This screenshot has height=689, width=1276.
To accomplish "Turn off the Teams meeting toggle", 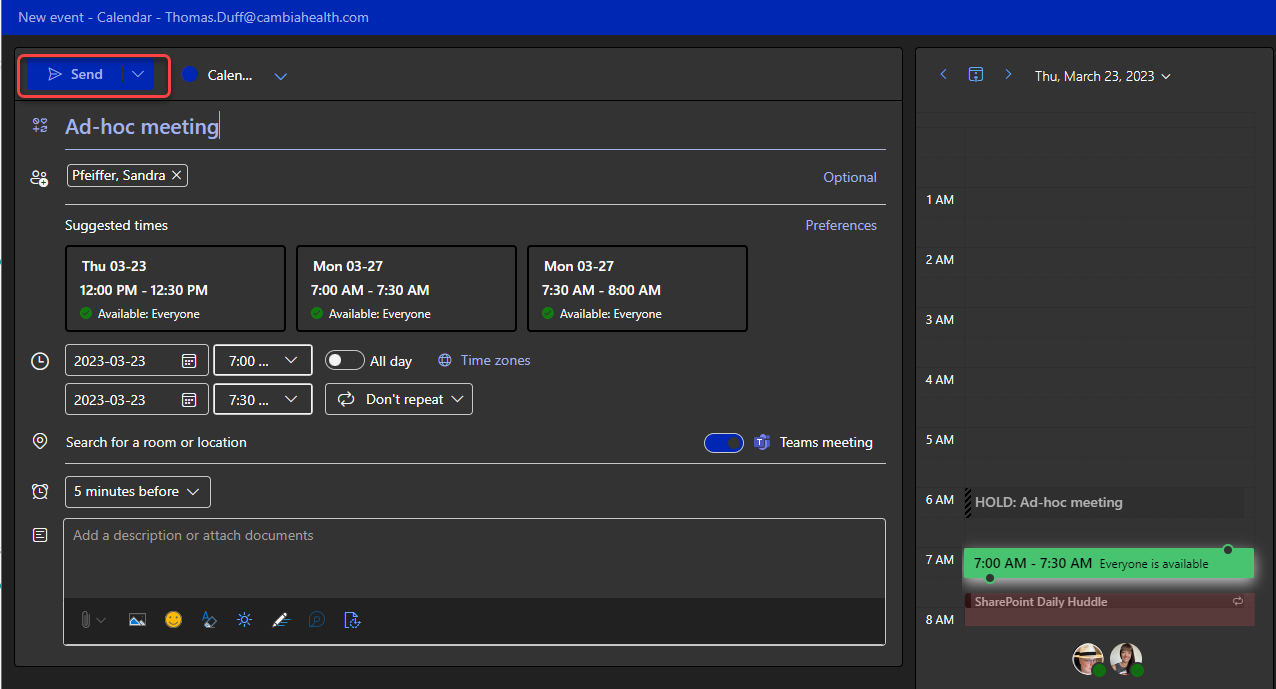I will pos(724,443).
